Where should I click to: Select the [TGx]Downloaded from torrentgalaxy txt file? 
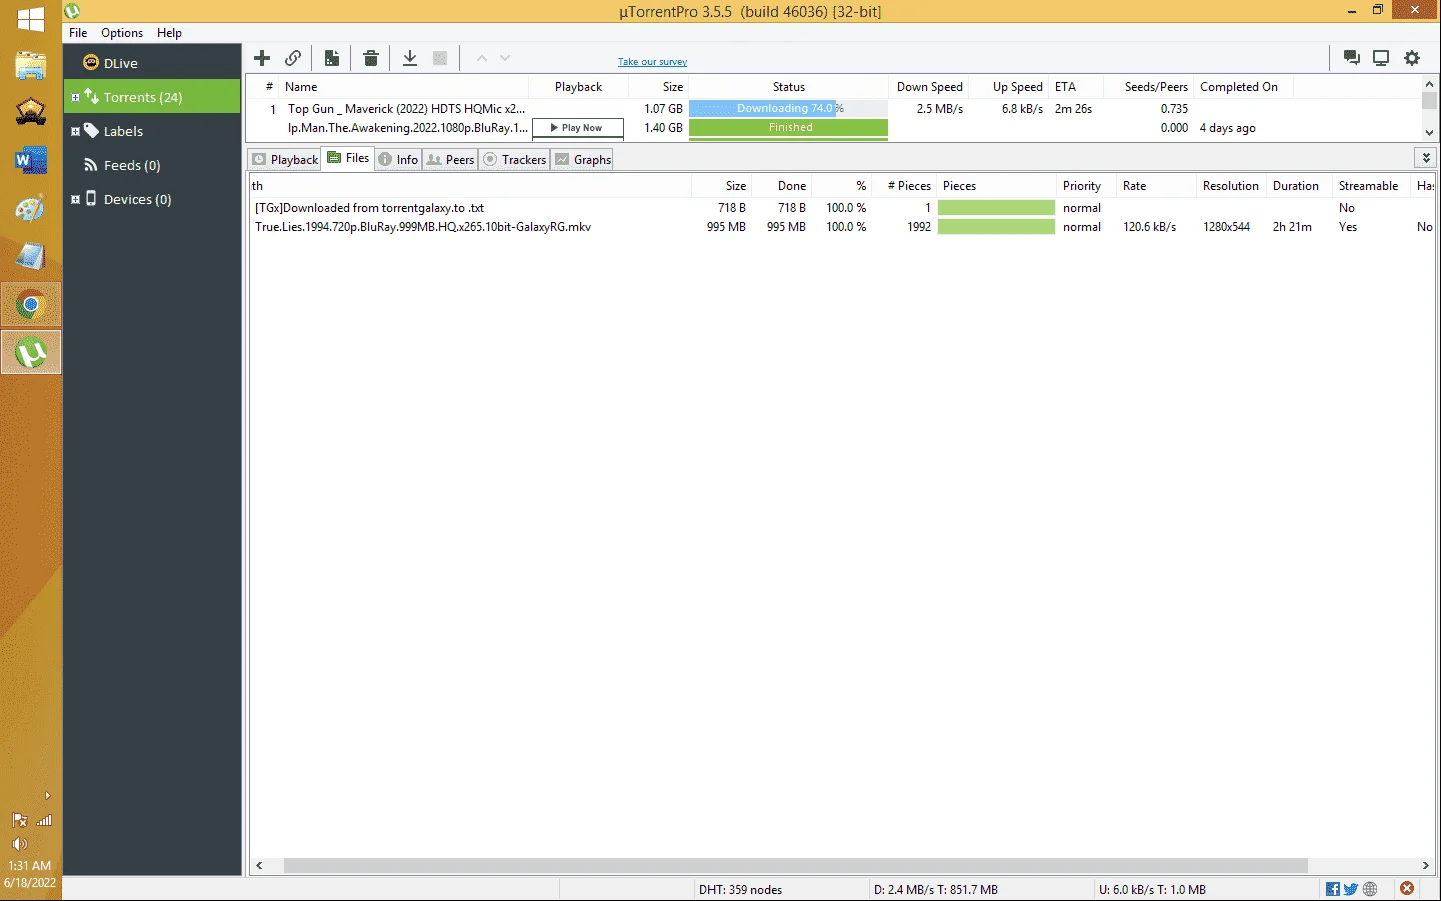click(x=842, y=208)
